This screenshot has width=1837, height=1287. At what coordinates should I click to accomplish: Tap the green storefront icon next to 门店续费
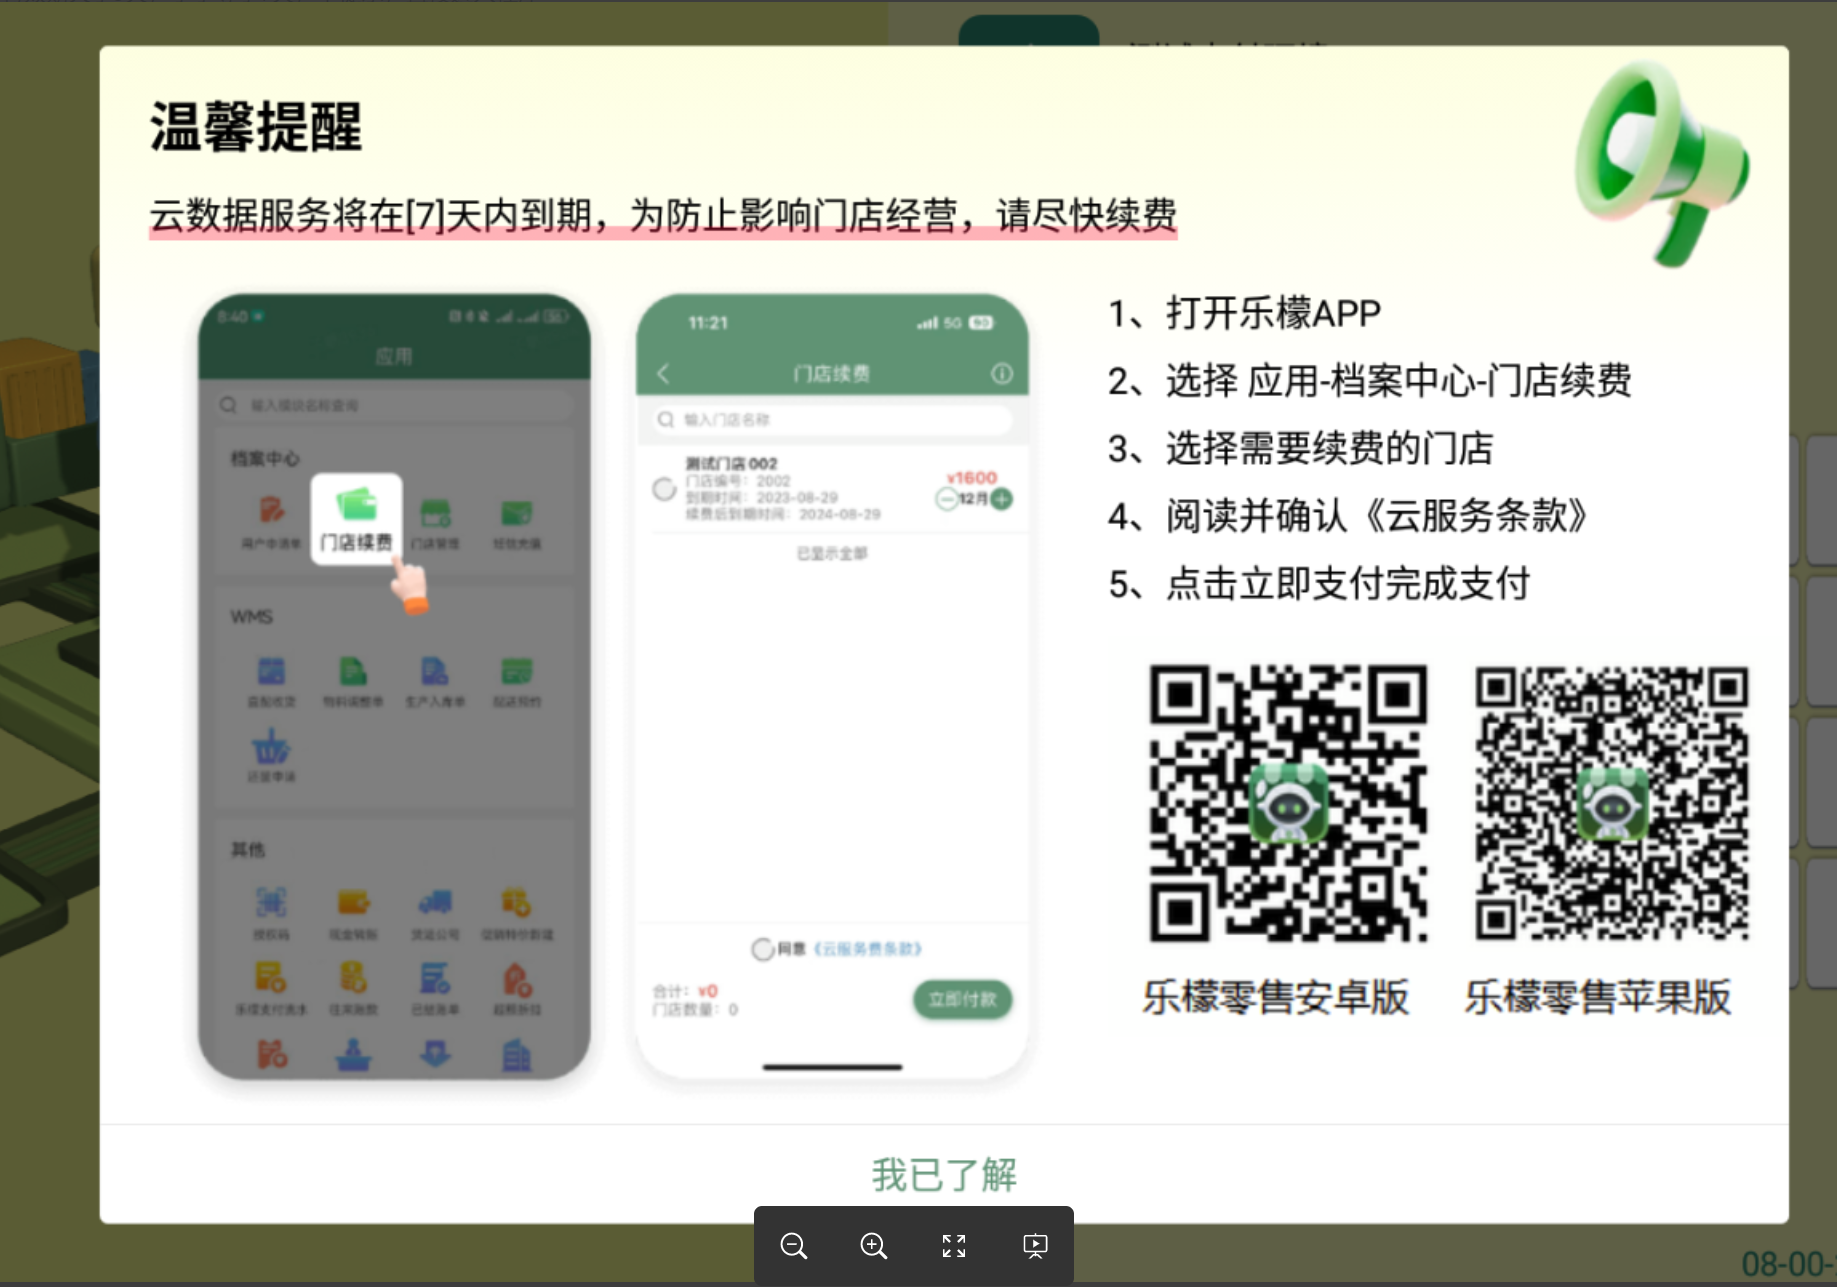pyautogui.click(x=435, y=513)
